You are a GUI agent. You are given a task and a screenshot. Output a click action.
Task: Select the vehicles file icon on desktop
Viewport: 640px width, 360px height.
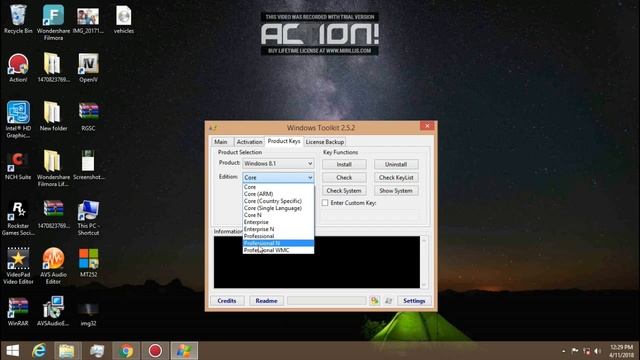(124, 19)
